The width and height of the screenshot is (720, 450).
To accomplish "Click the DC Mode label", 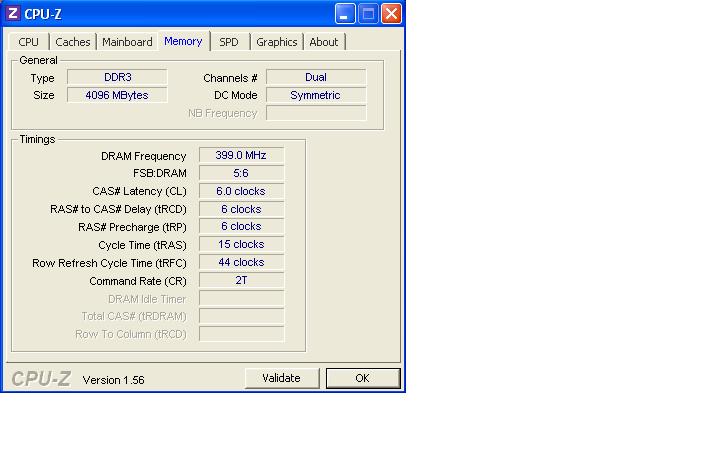I will pos(236,96).
